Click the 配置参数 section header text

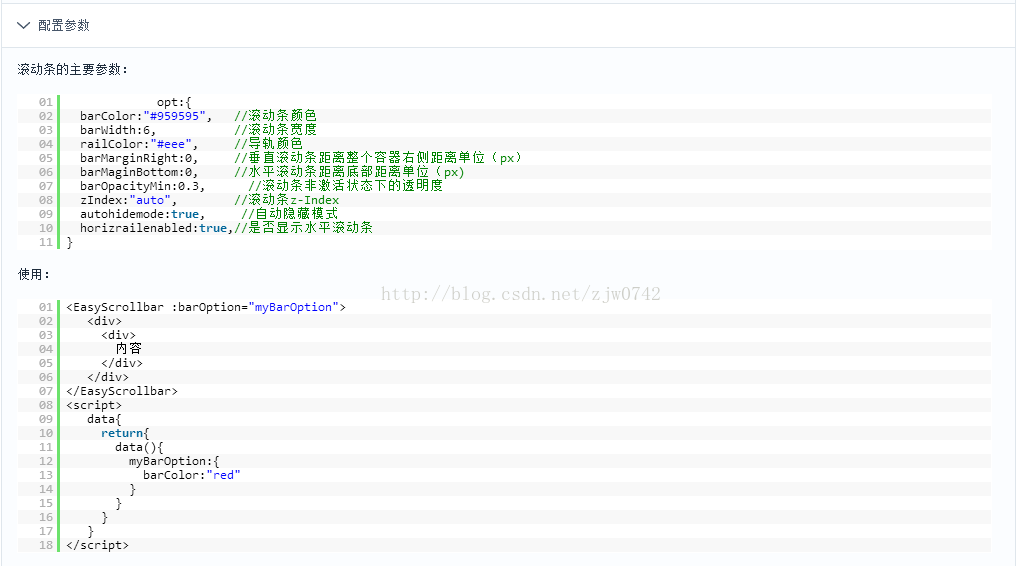[64, 25]
